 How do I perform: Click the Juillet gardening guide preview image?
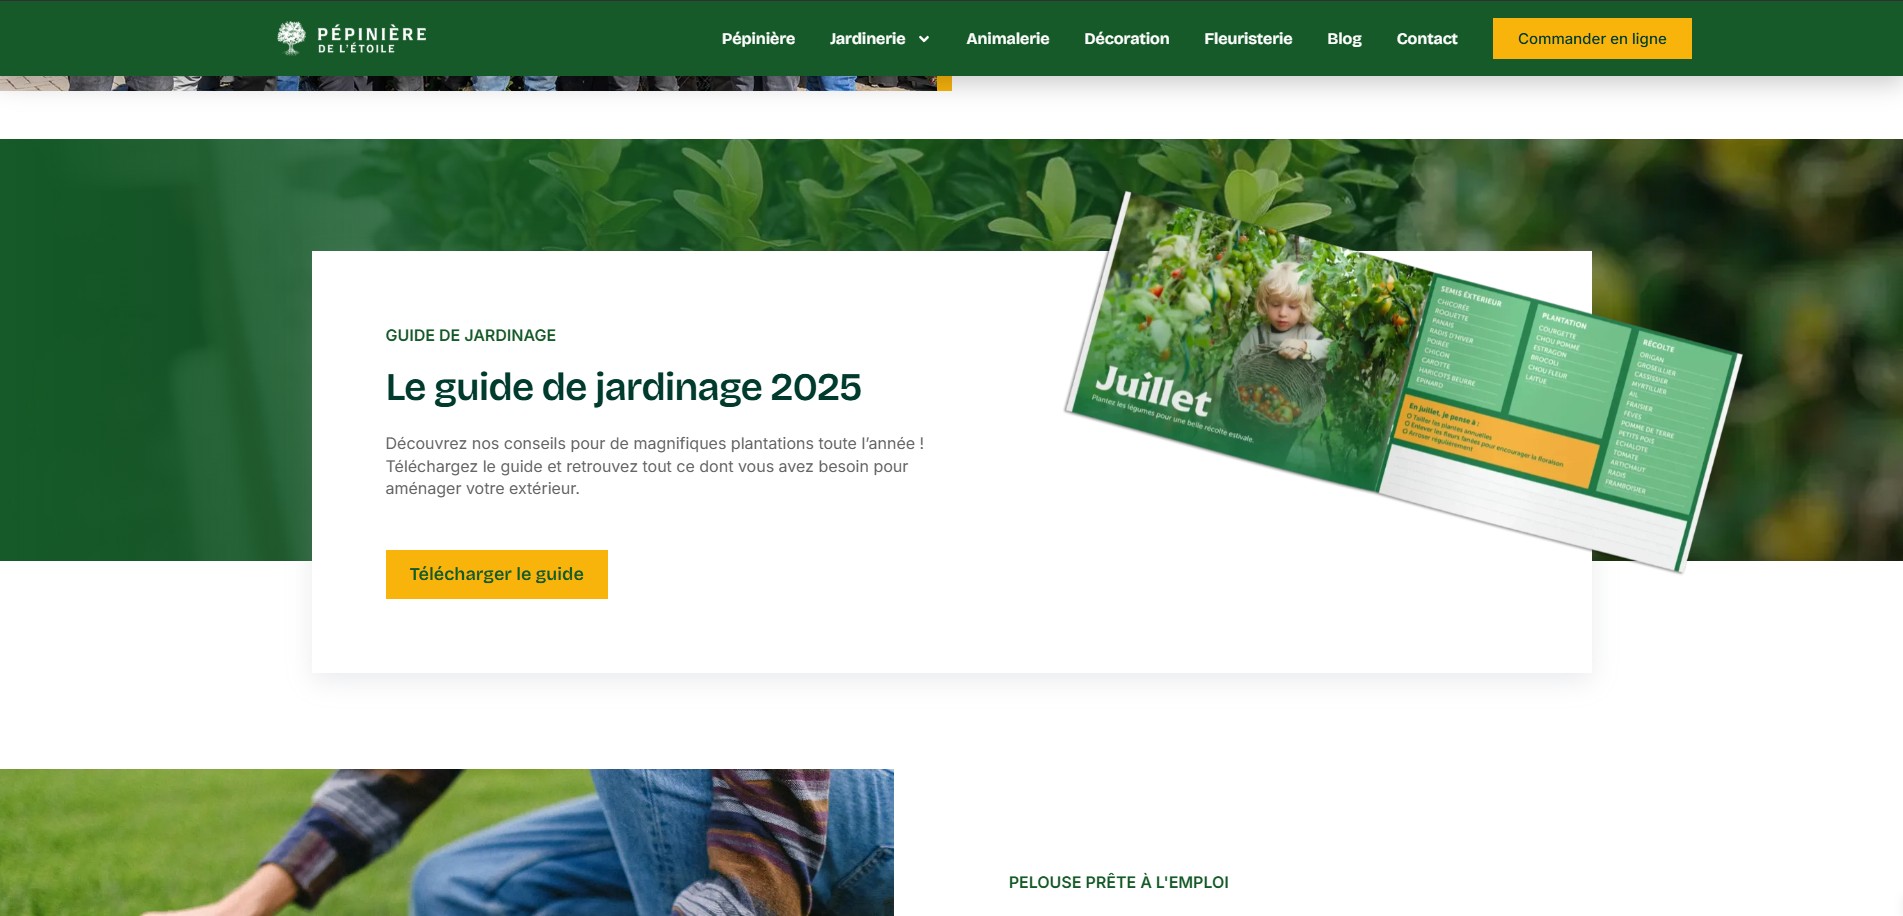[x=1402, y=381]
